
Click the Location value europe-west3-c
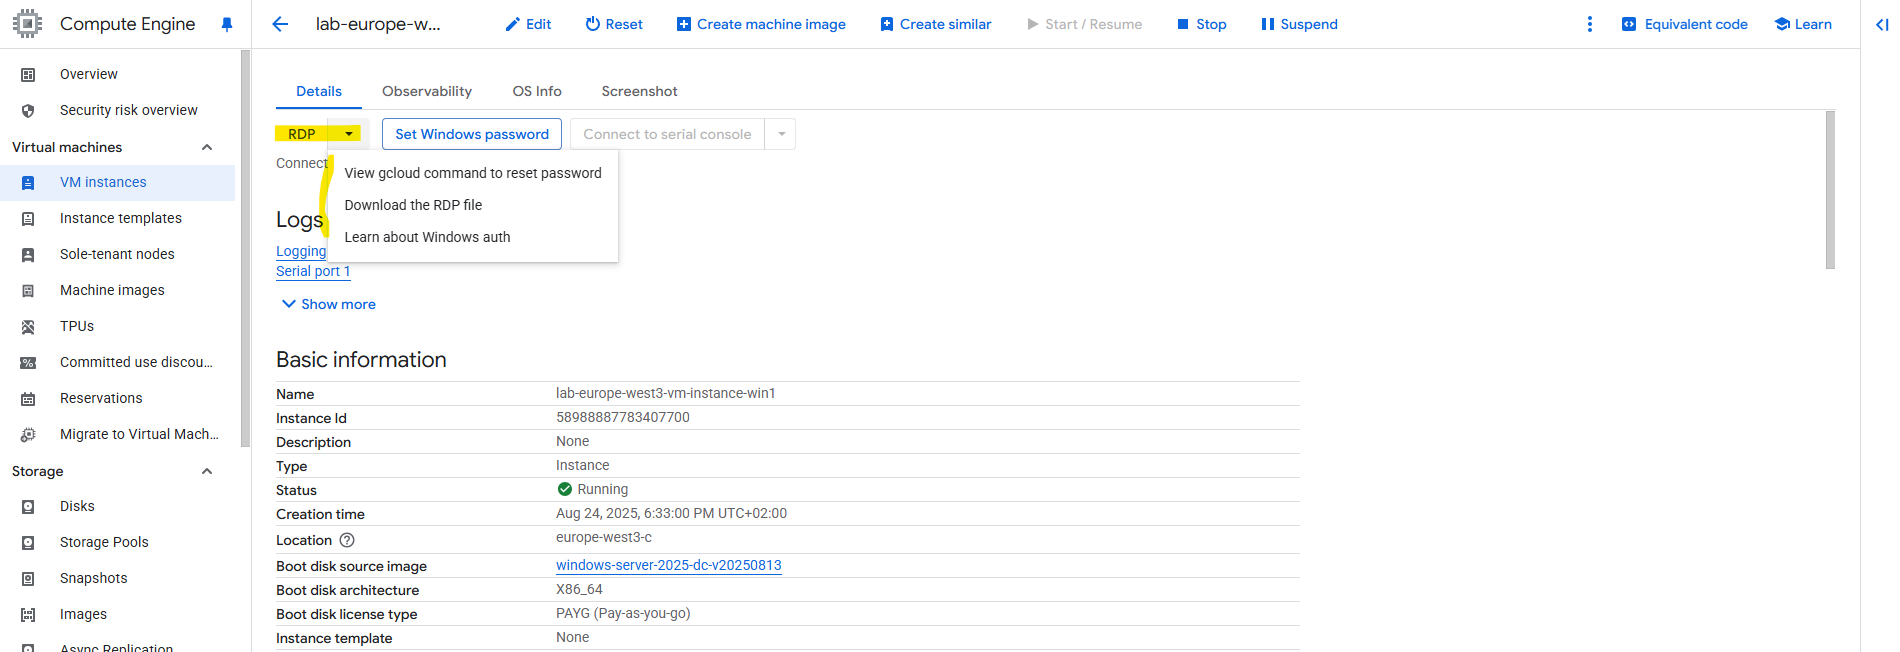(604, 537)
